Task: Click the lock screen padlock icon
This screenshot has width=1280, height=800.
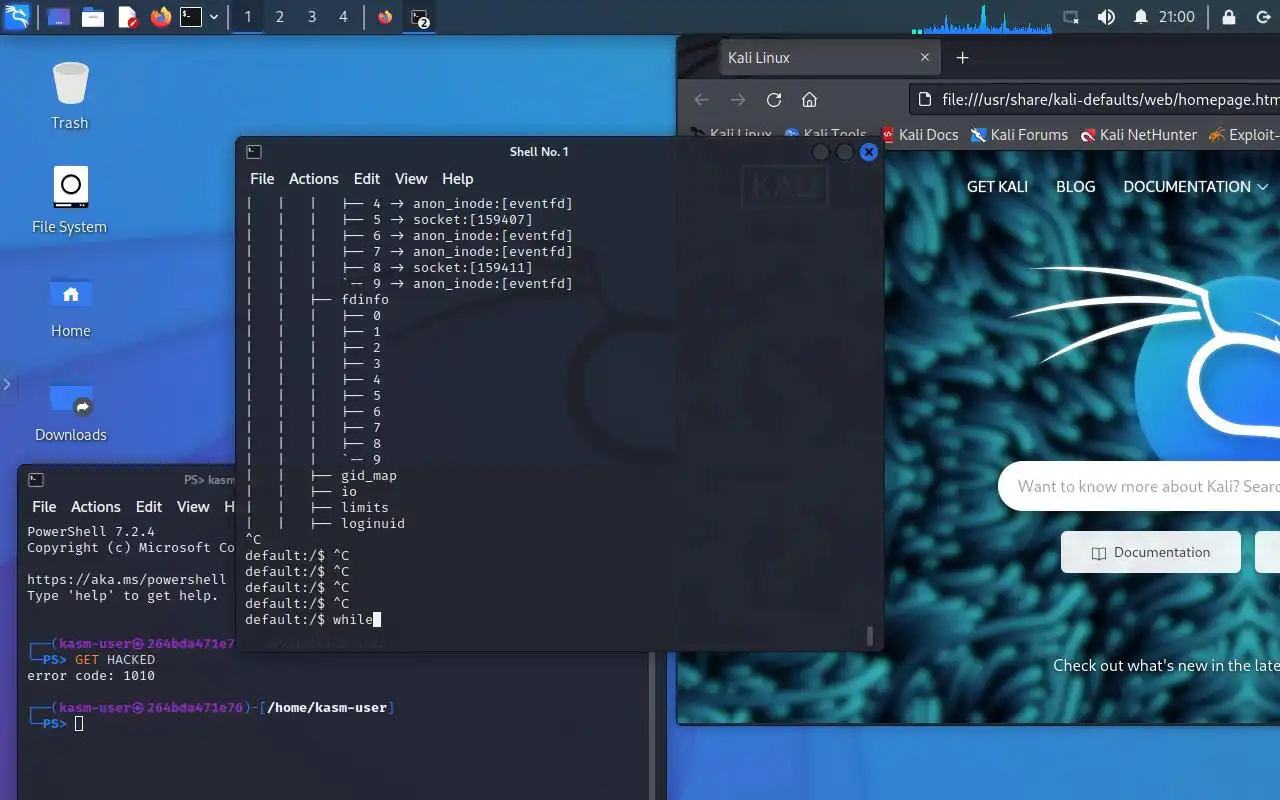Action: (x=1229, y=17)
